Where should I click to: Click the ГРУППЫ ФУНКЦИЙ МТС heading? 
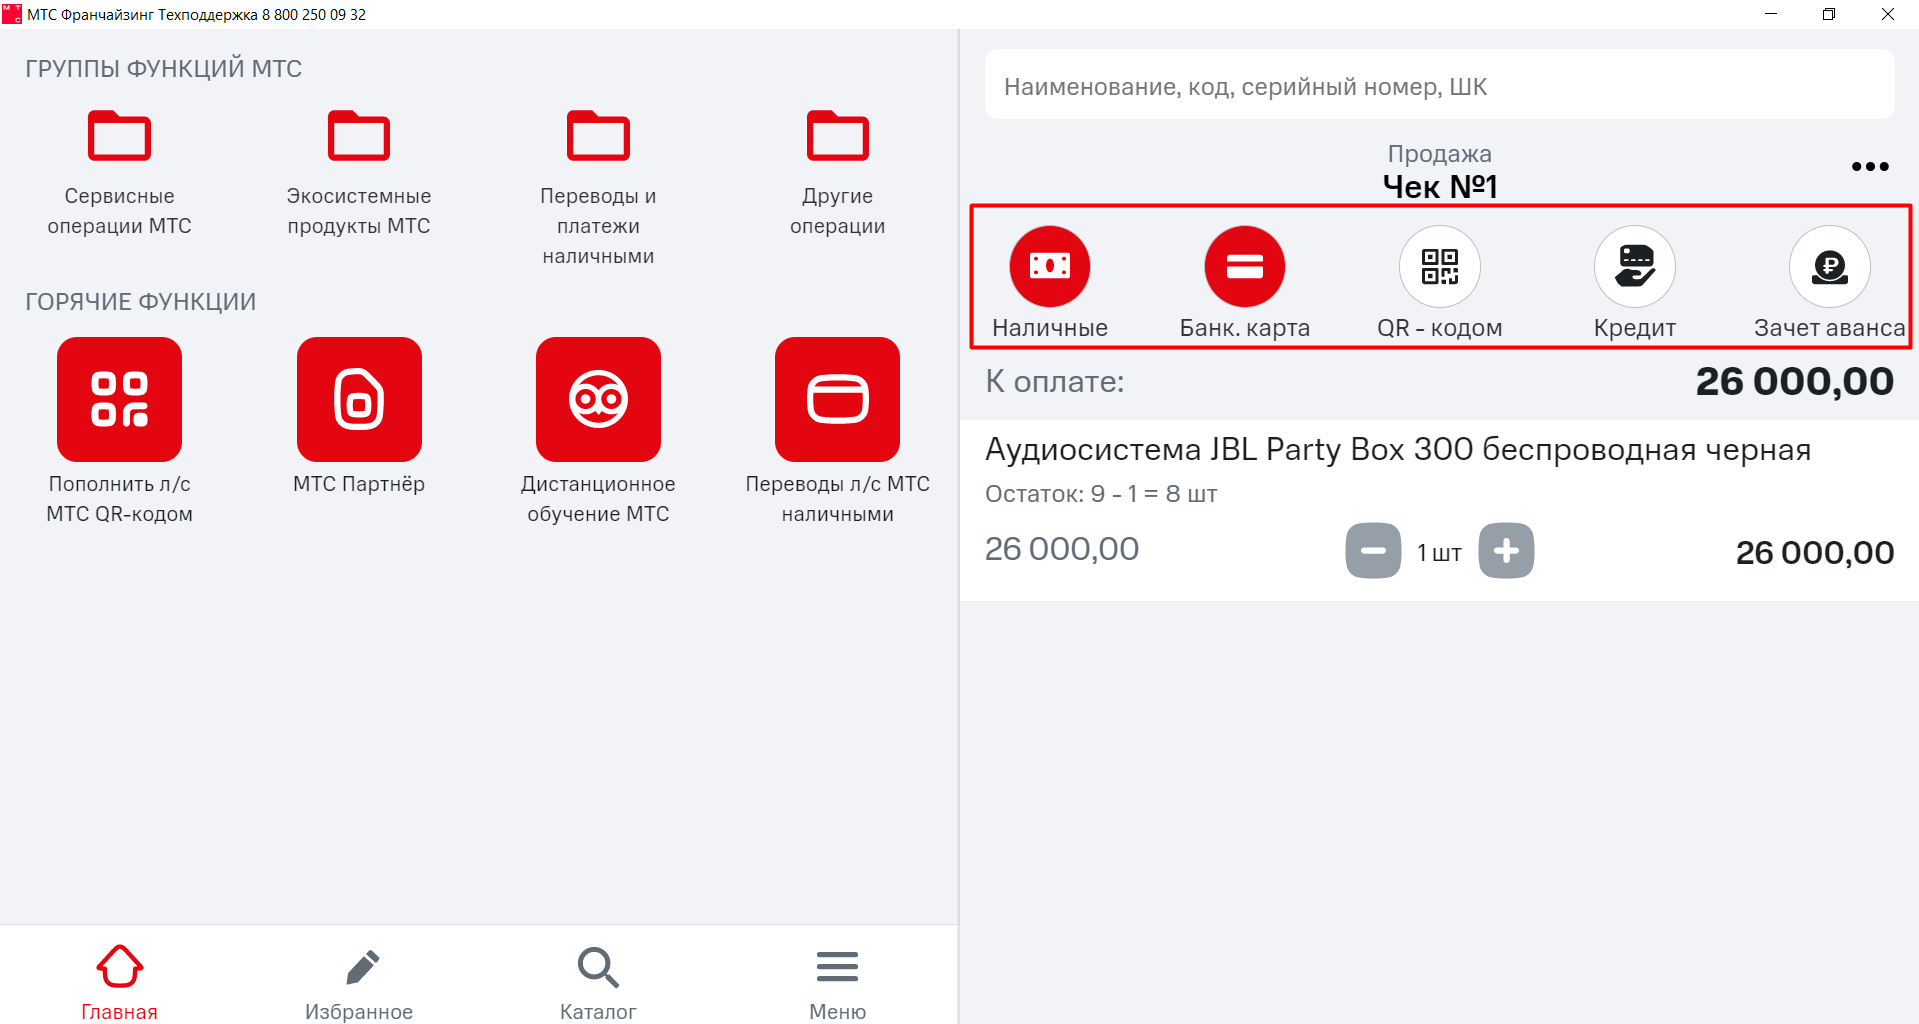(164, 68)
